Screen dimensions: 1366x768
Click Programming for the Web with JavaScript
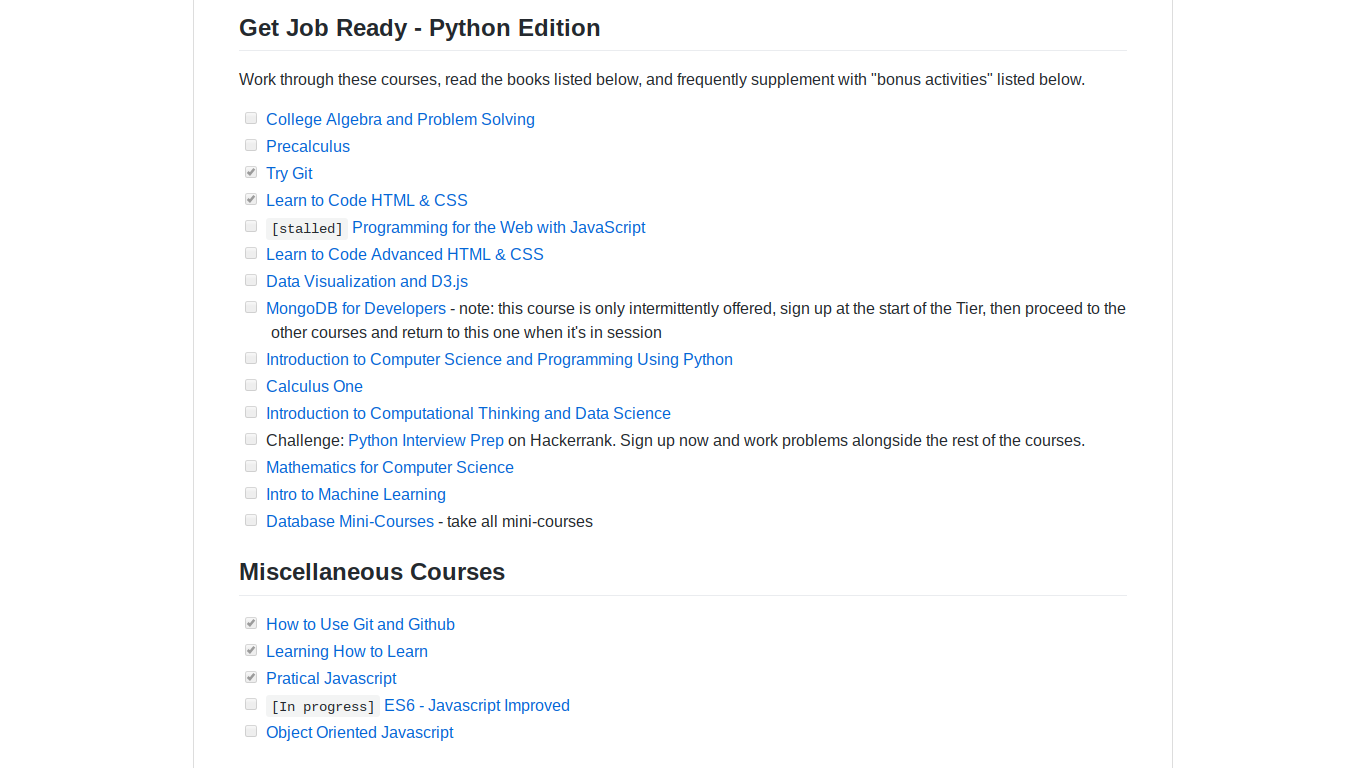click(x=498, y=227)
